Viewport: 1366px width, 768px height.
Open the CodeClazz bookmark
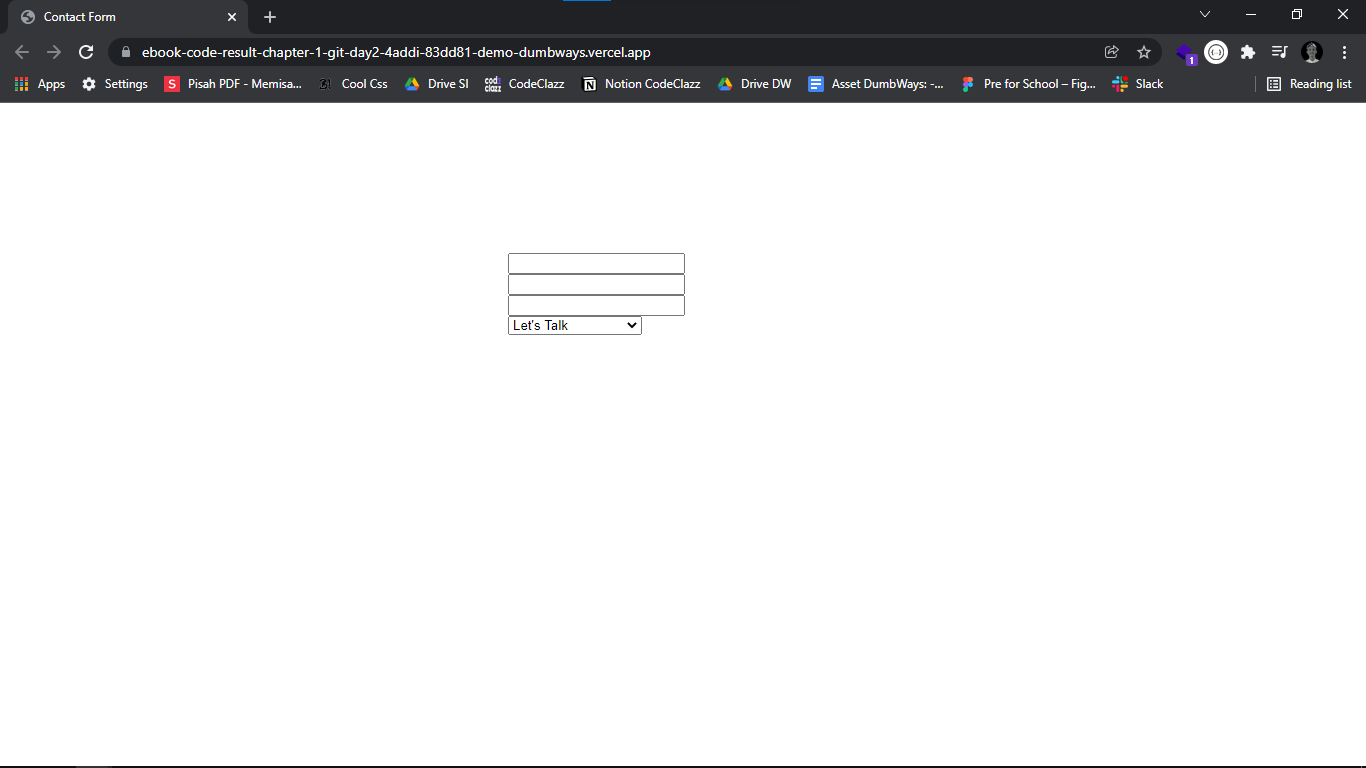tap(525, 84)
